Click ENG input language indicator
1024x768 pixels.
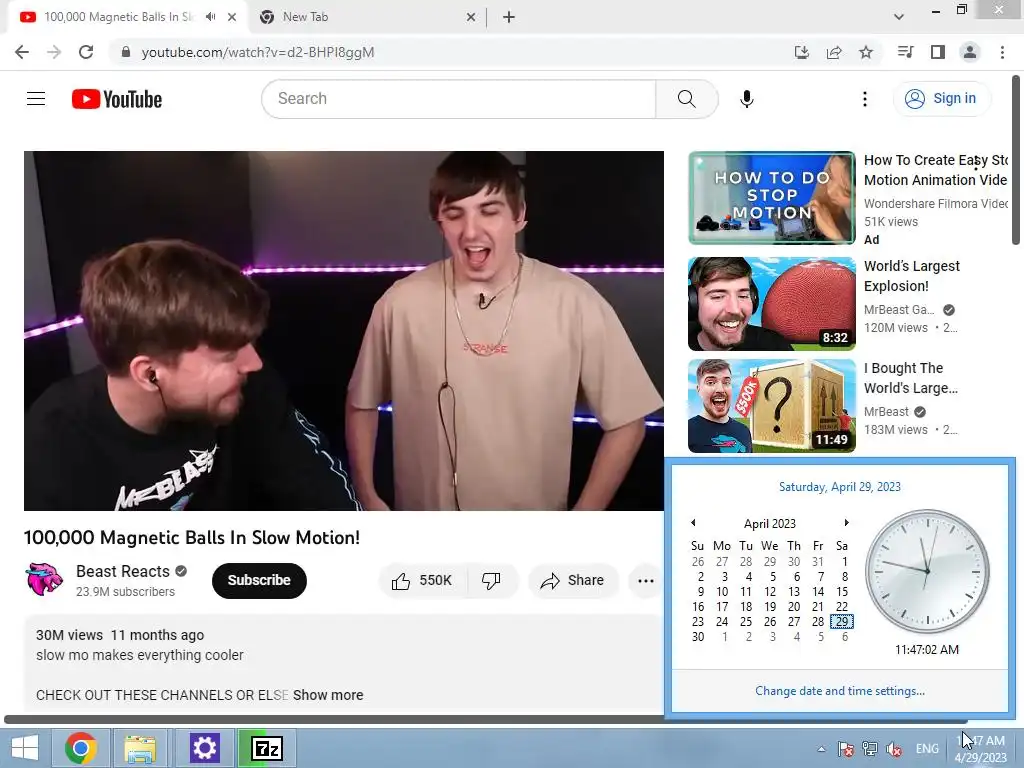(x=927, y=749)
